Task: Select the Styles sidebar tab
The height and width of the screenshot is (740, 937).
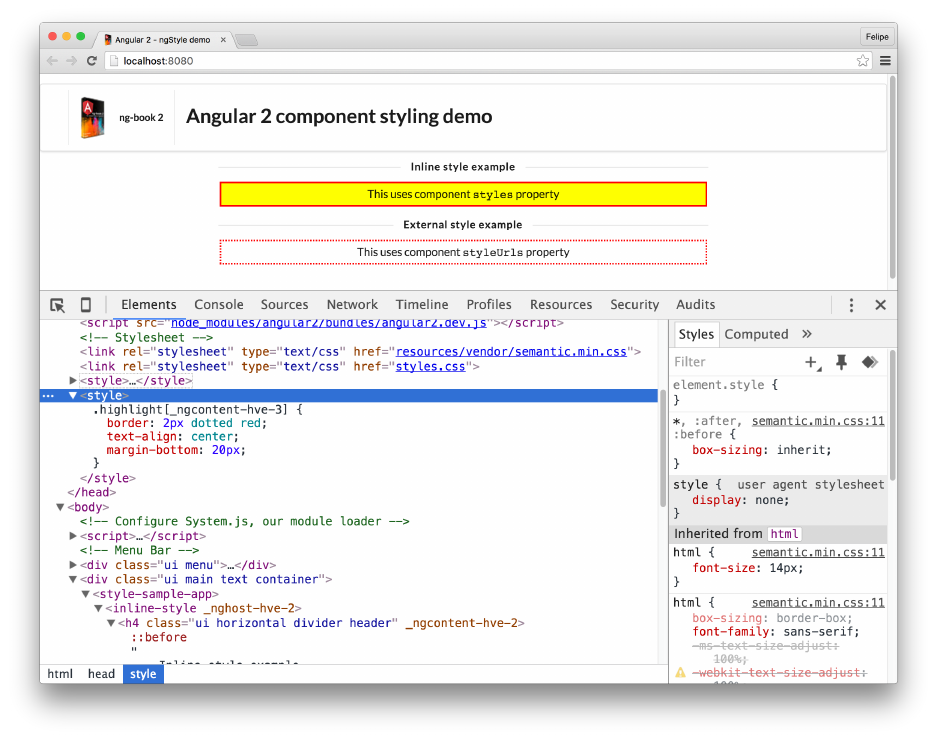Action: [x=696, y=334]
